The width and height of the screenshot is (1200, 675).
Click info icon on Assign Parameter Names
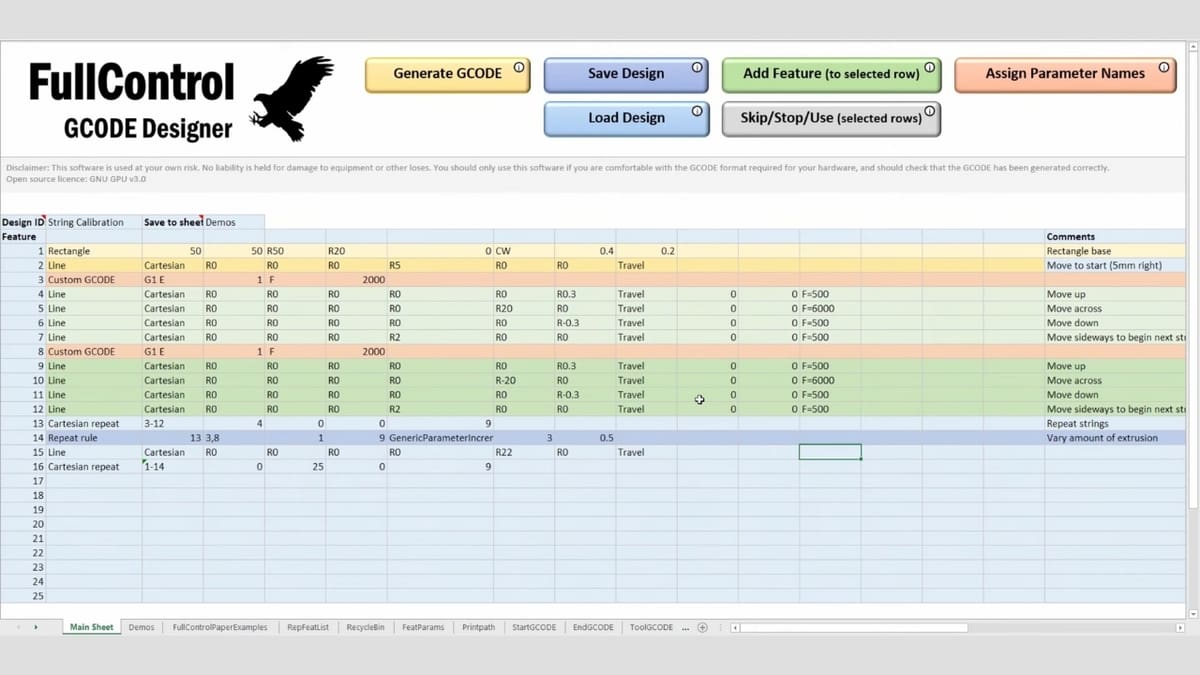point(1163,67)
